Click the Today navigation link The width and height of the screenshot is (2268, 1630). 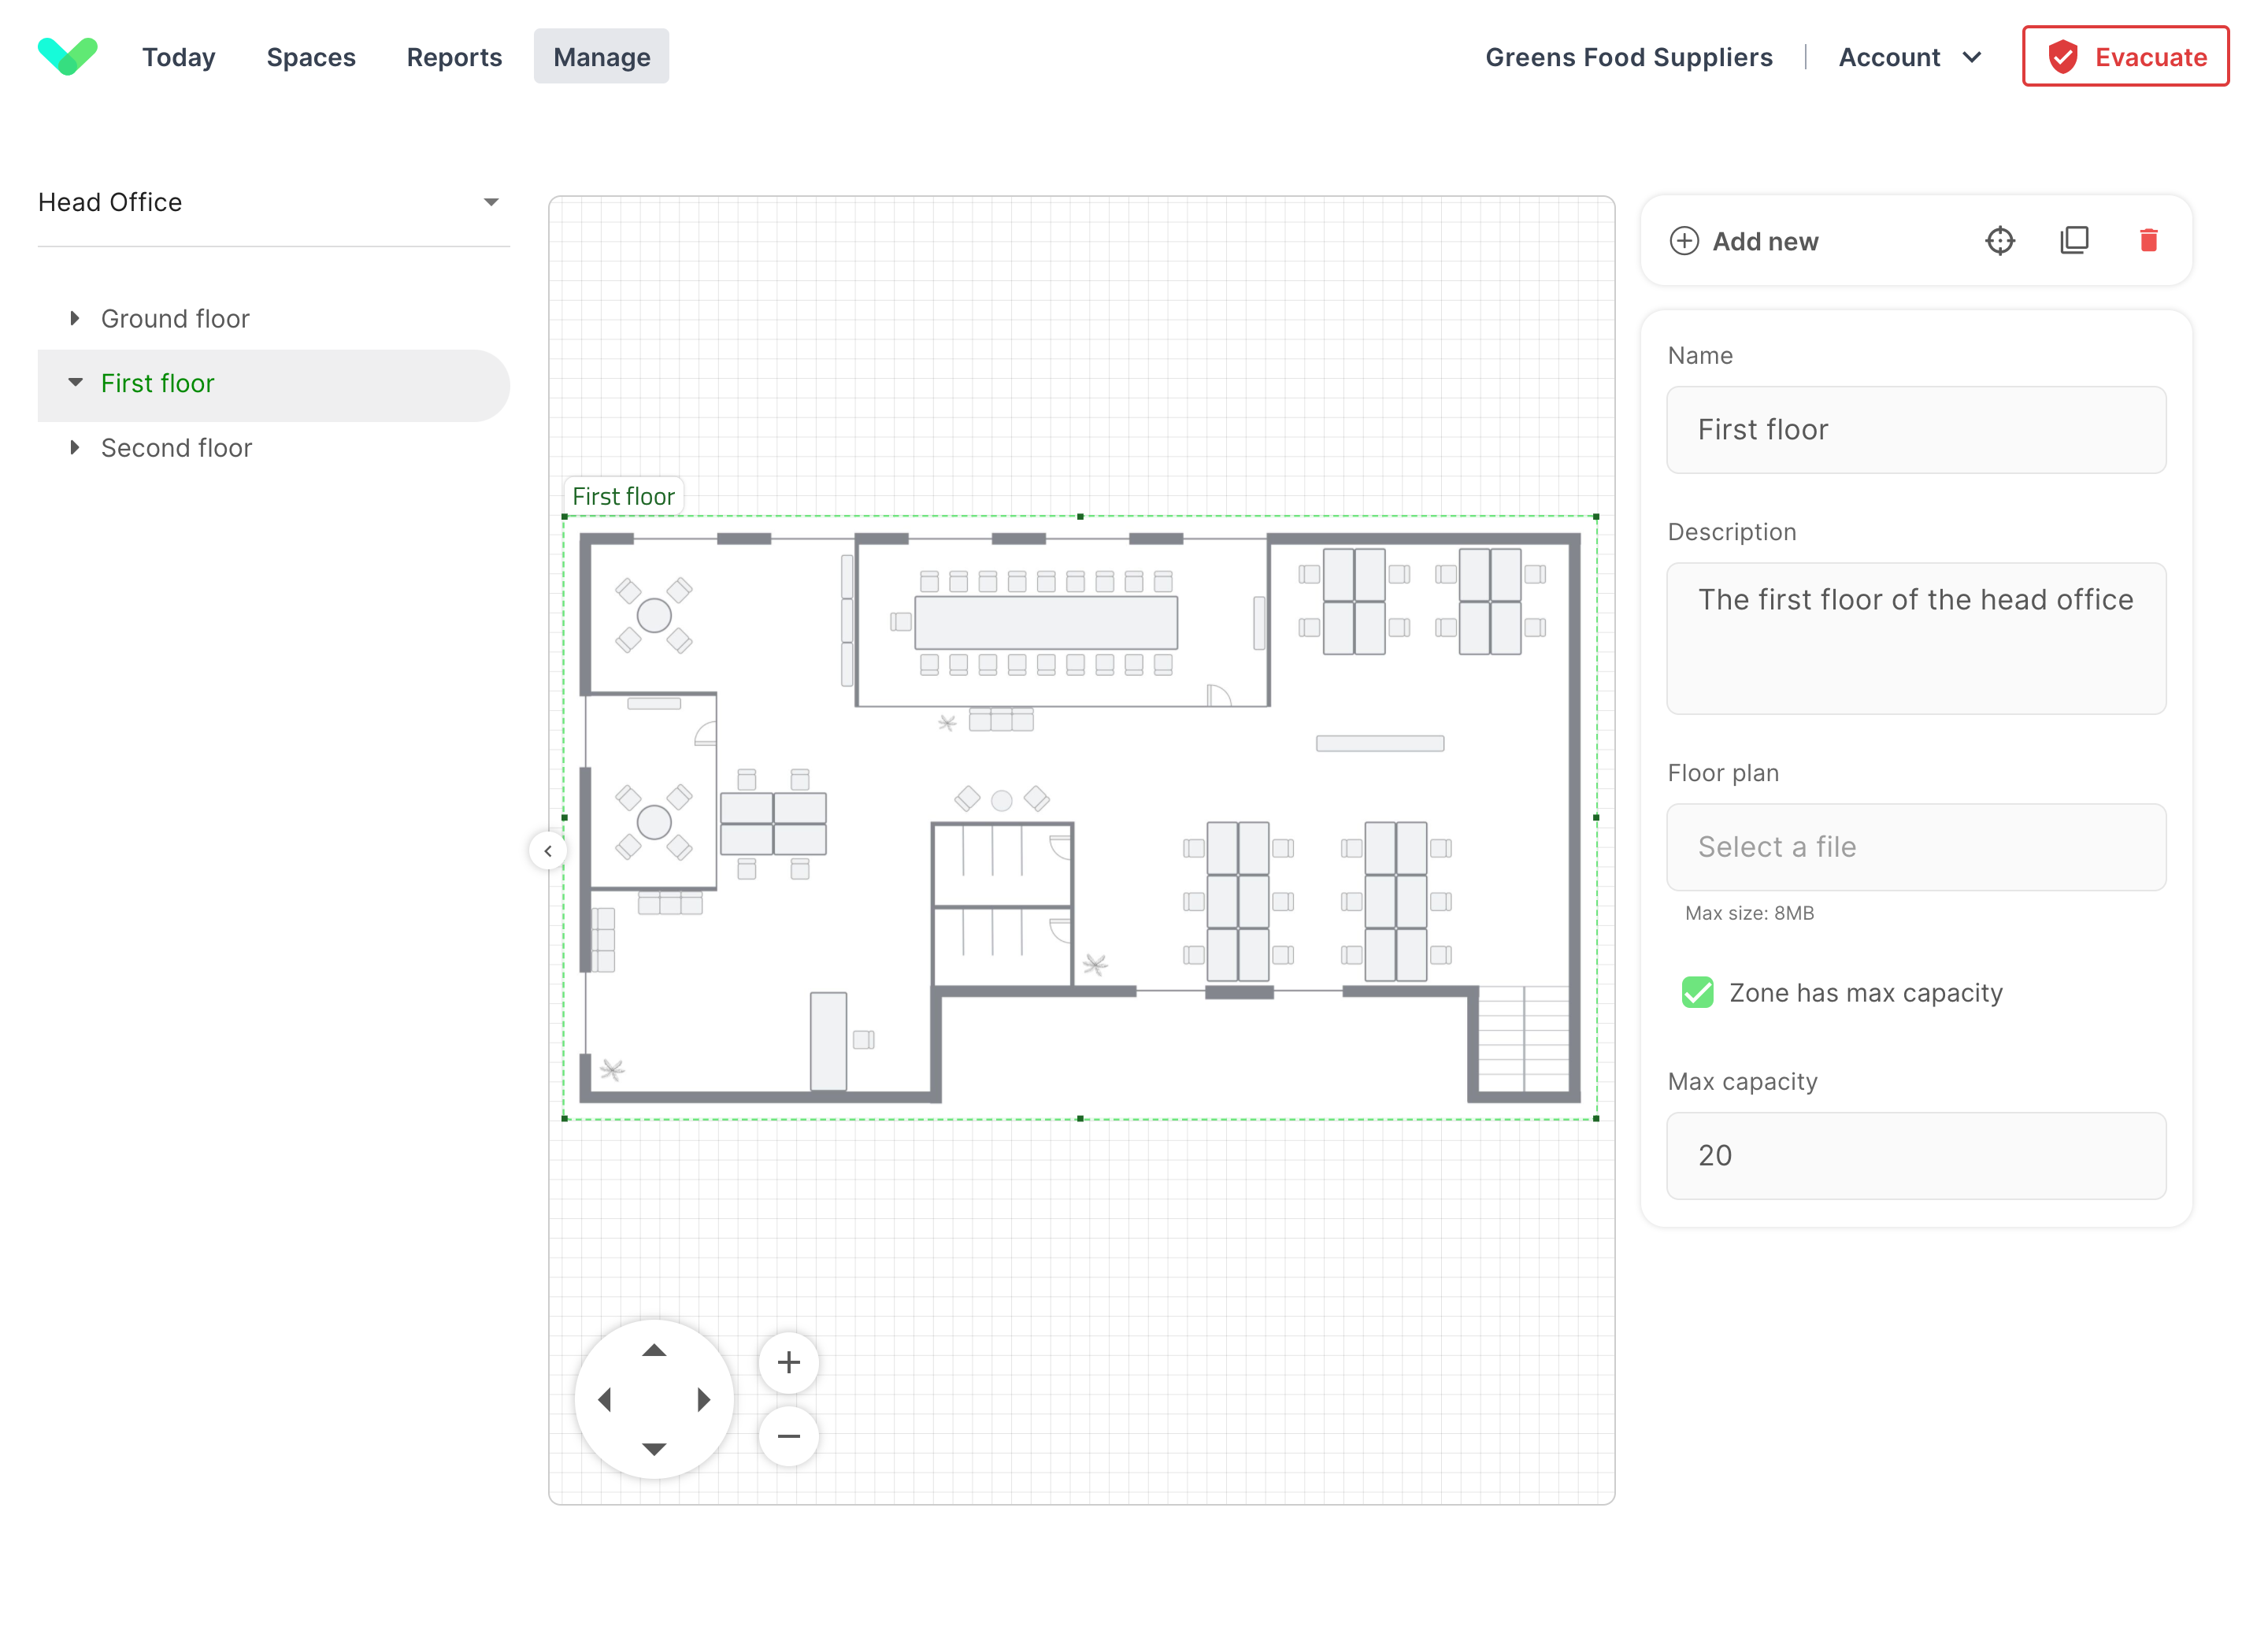[180, 57]
